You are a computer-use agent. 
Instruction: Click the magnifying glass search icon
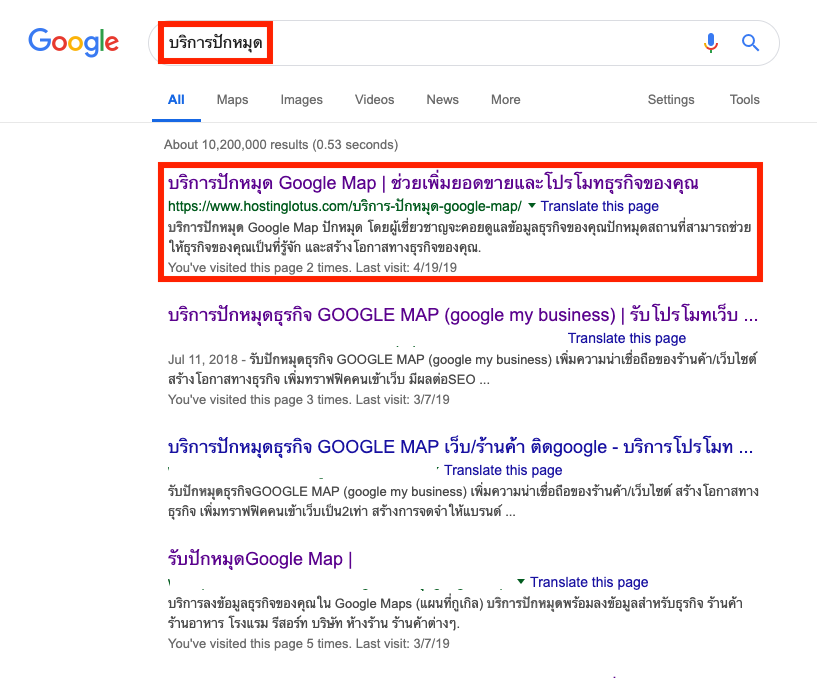click(x=750, y=43)
